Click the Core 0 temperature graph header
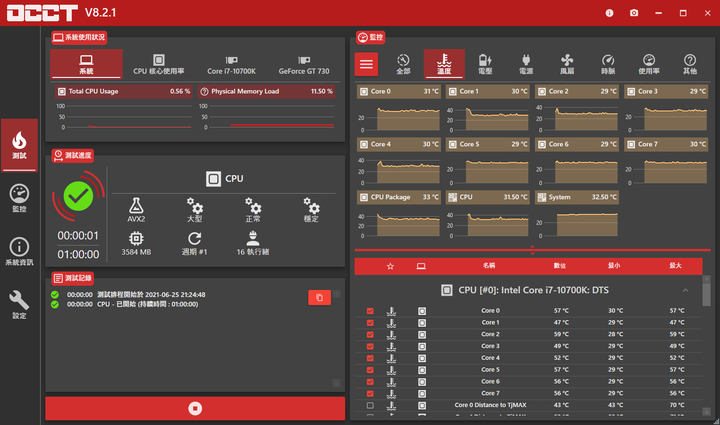The image size is (720, 425). (399, 91)
